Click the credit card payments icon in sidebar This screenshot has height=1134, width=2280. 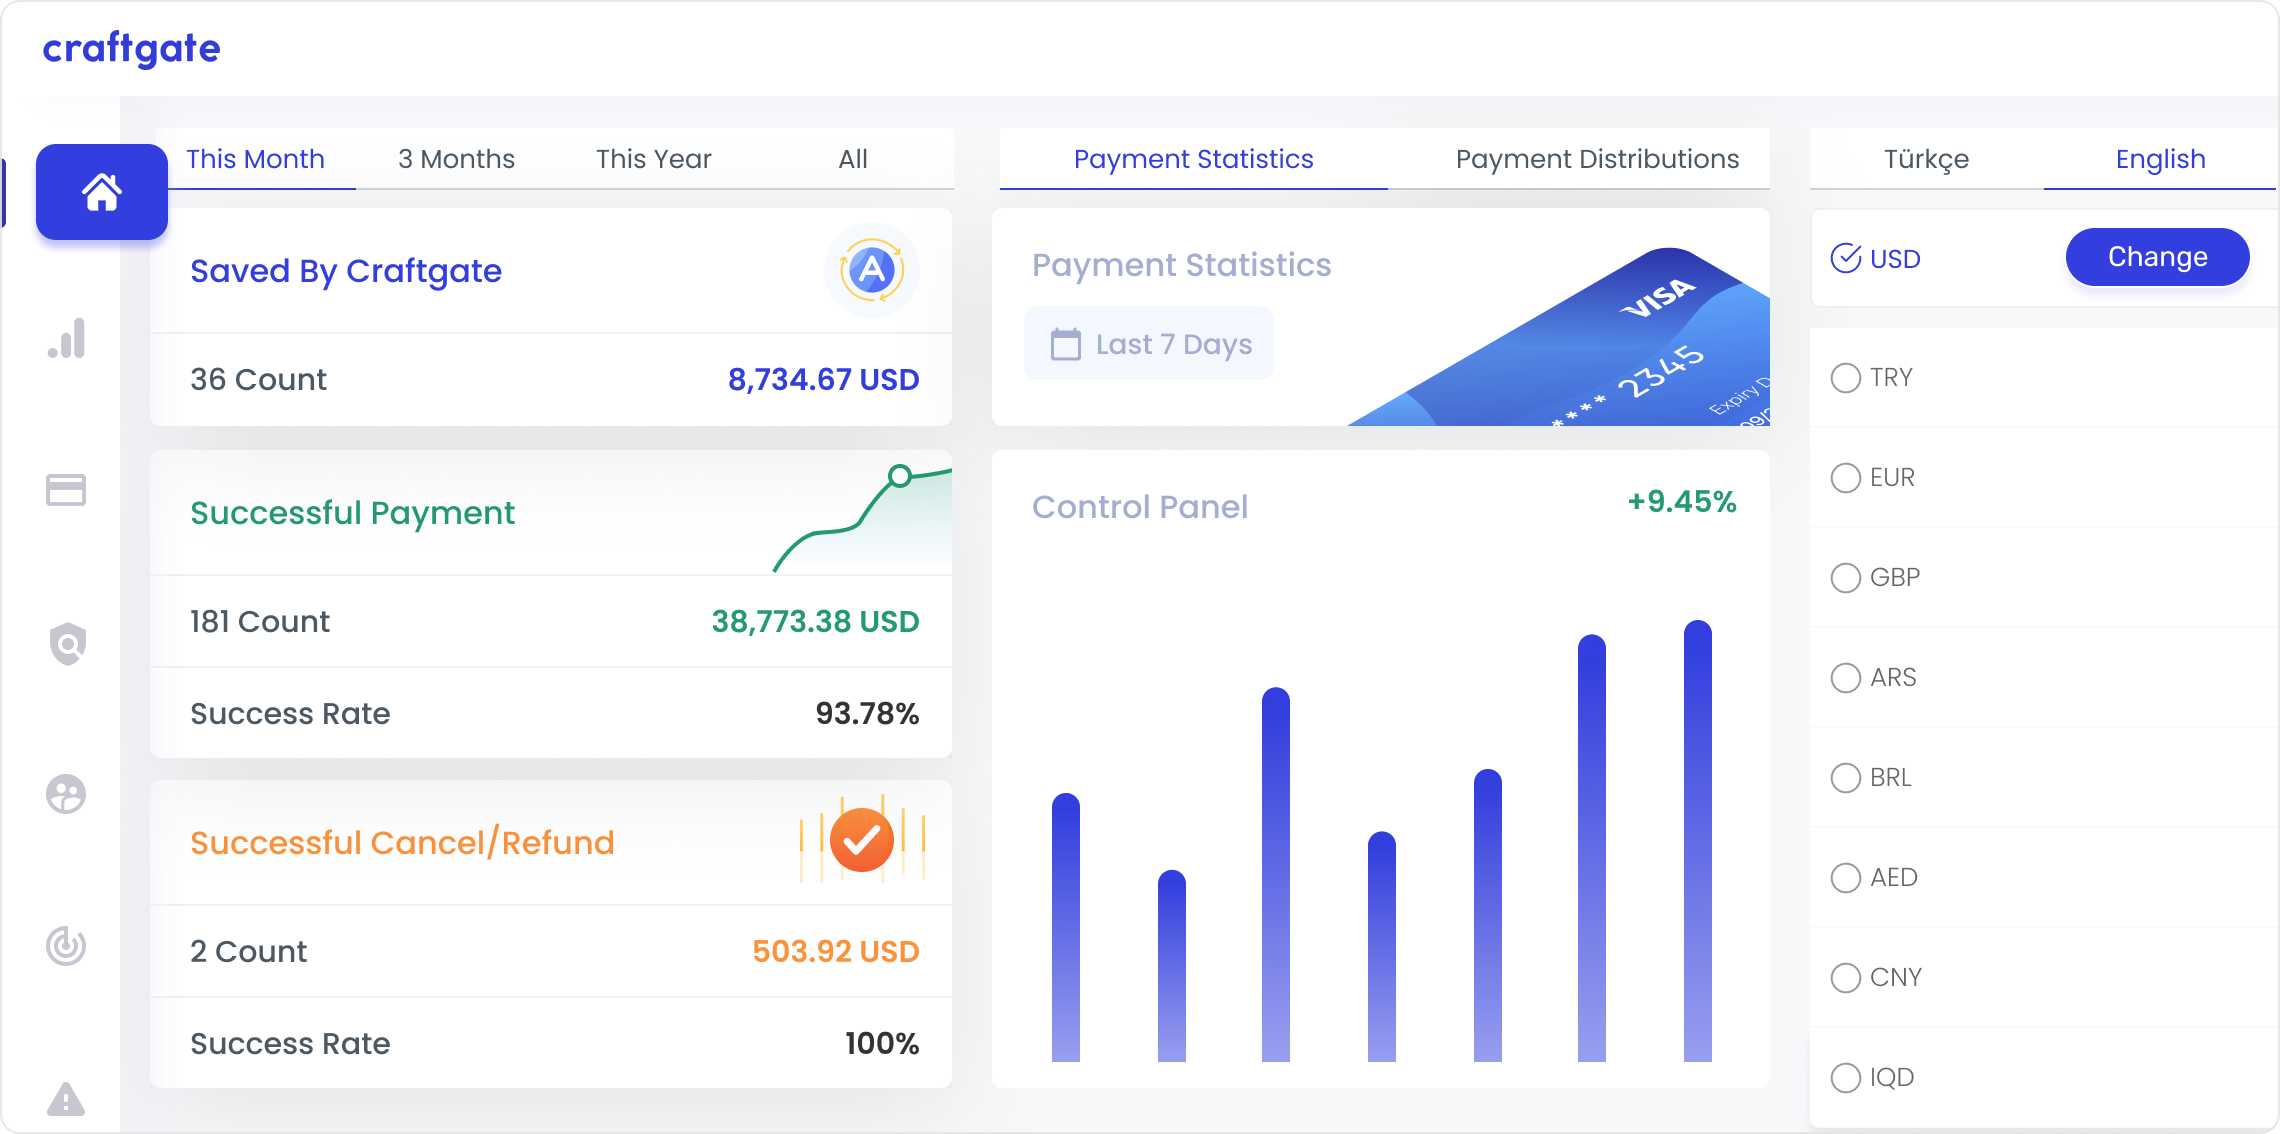tap(66, 491)
